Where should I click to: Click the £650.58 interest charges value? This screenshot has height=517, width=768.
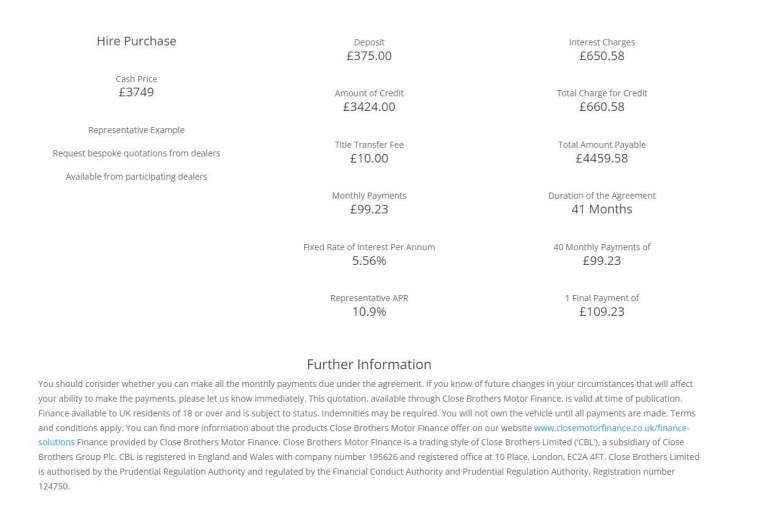(601, 56)
